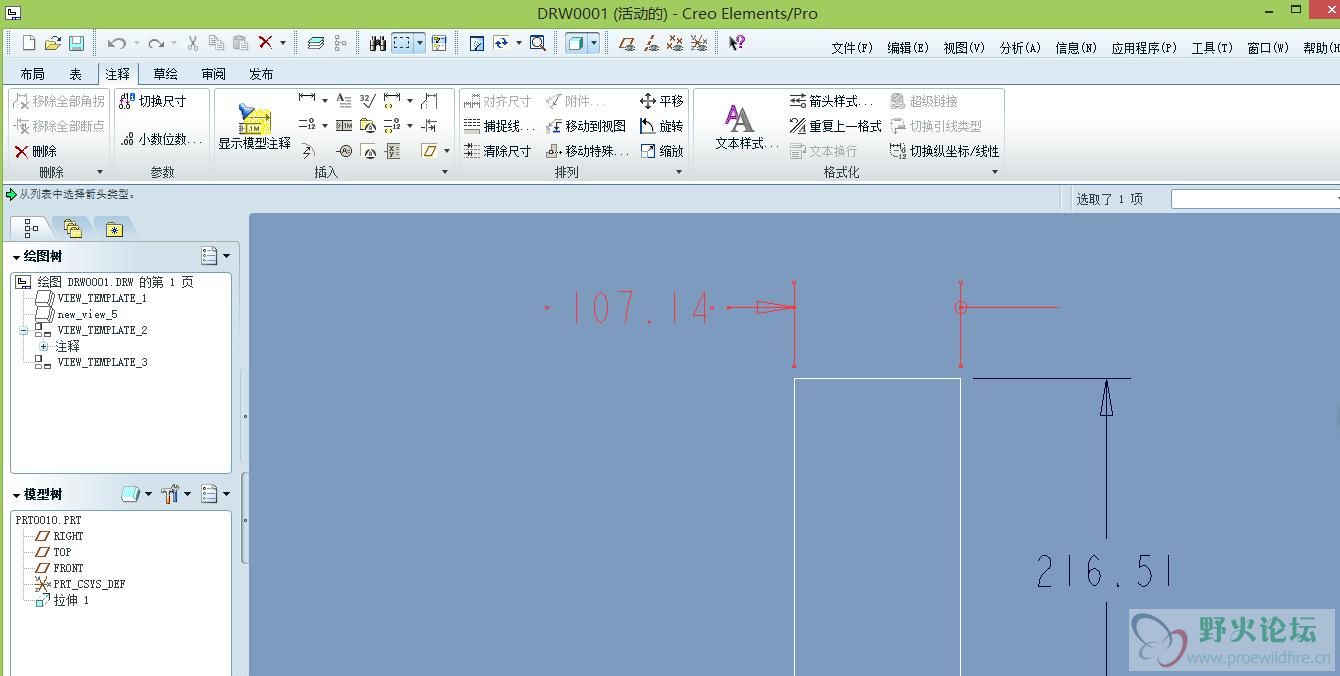This screenshot has height=676, width=1340.
Task: Open the selection box tool dropdown arrow
Action: 420,43
